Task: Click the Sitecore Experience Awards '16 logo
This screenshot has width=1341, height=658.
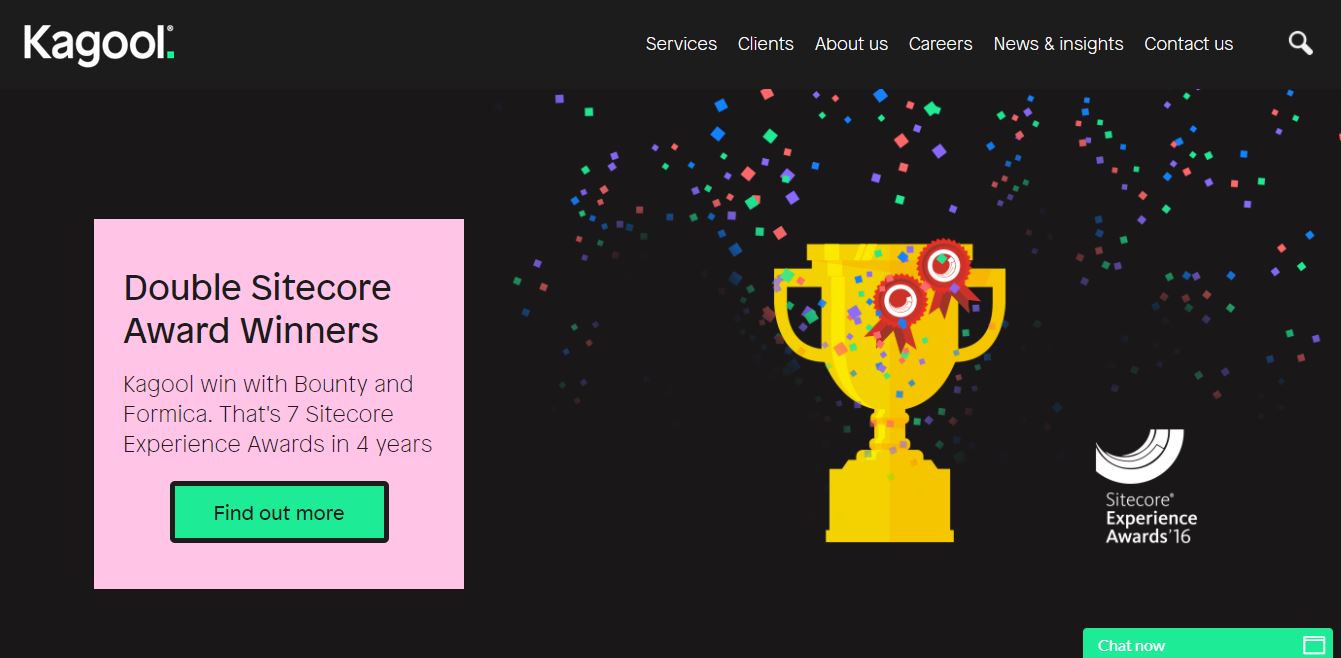Action: [1146, 487]
